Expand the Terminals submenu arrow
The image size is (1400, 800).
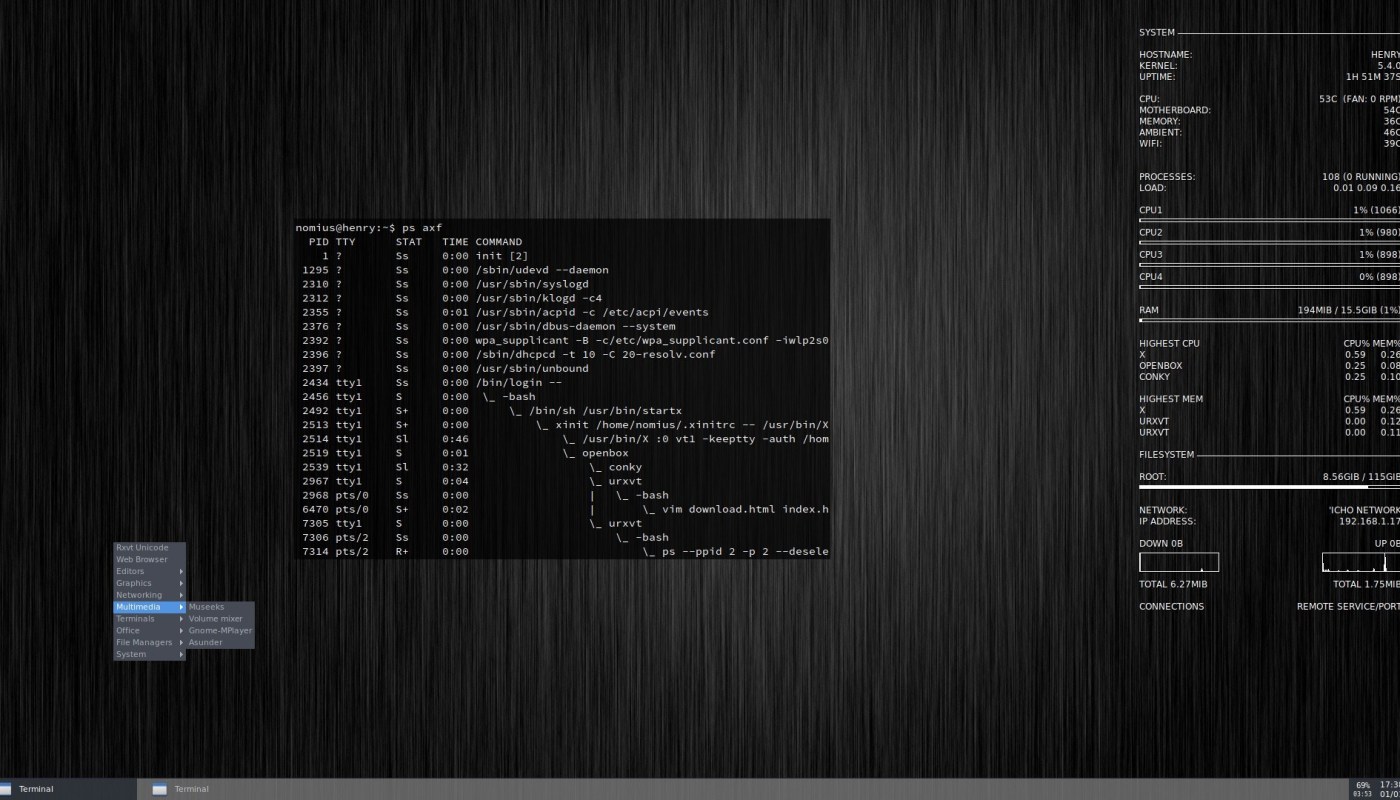coord(181,619)
